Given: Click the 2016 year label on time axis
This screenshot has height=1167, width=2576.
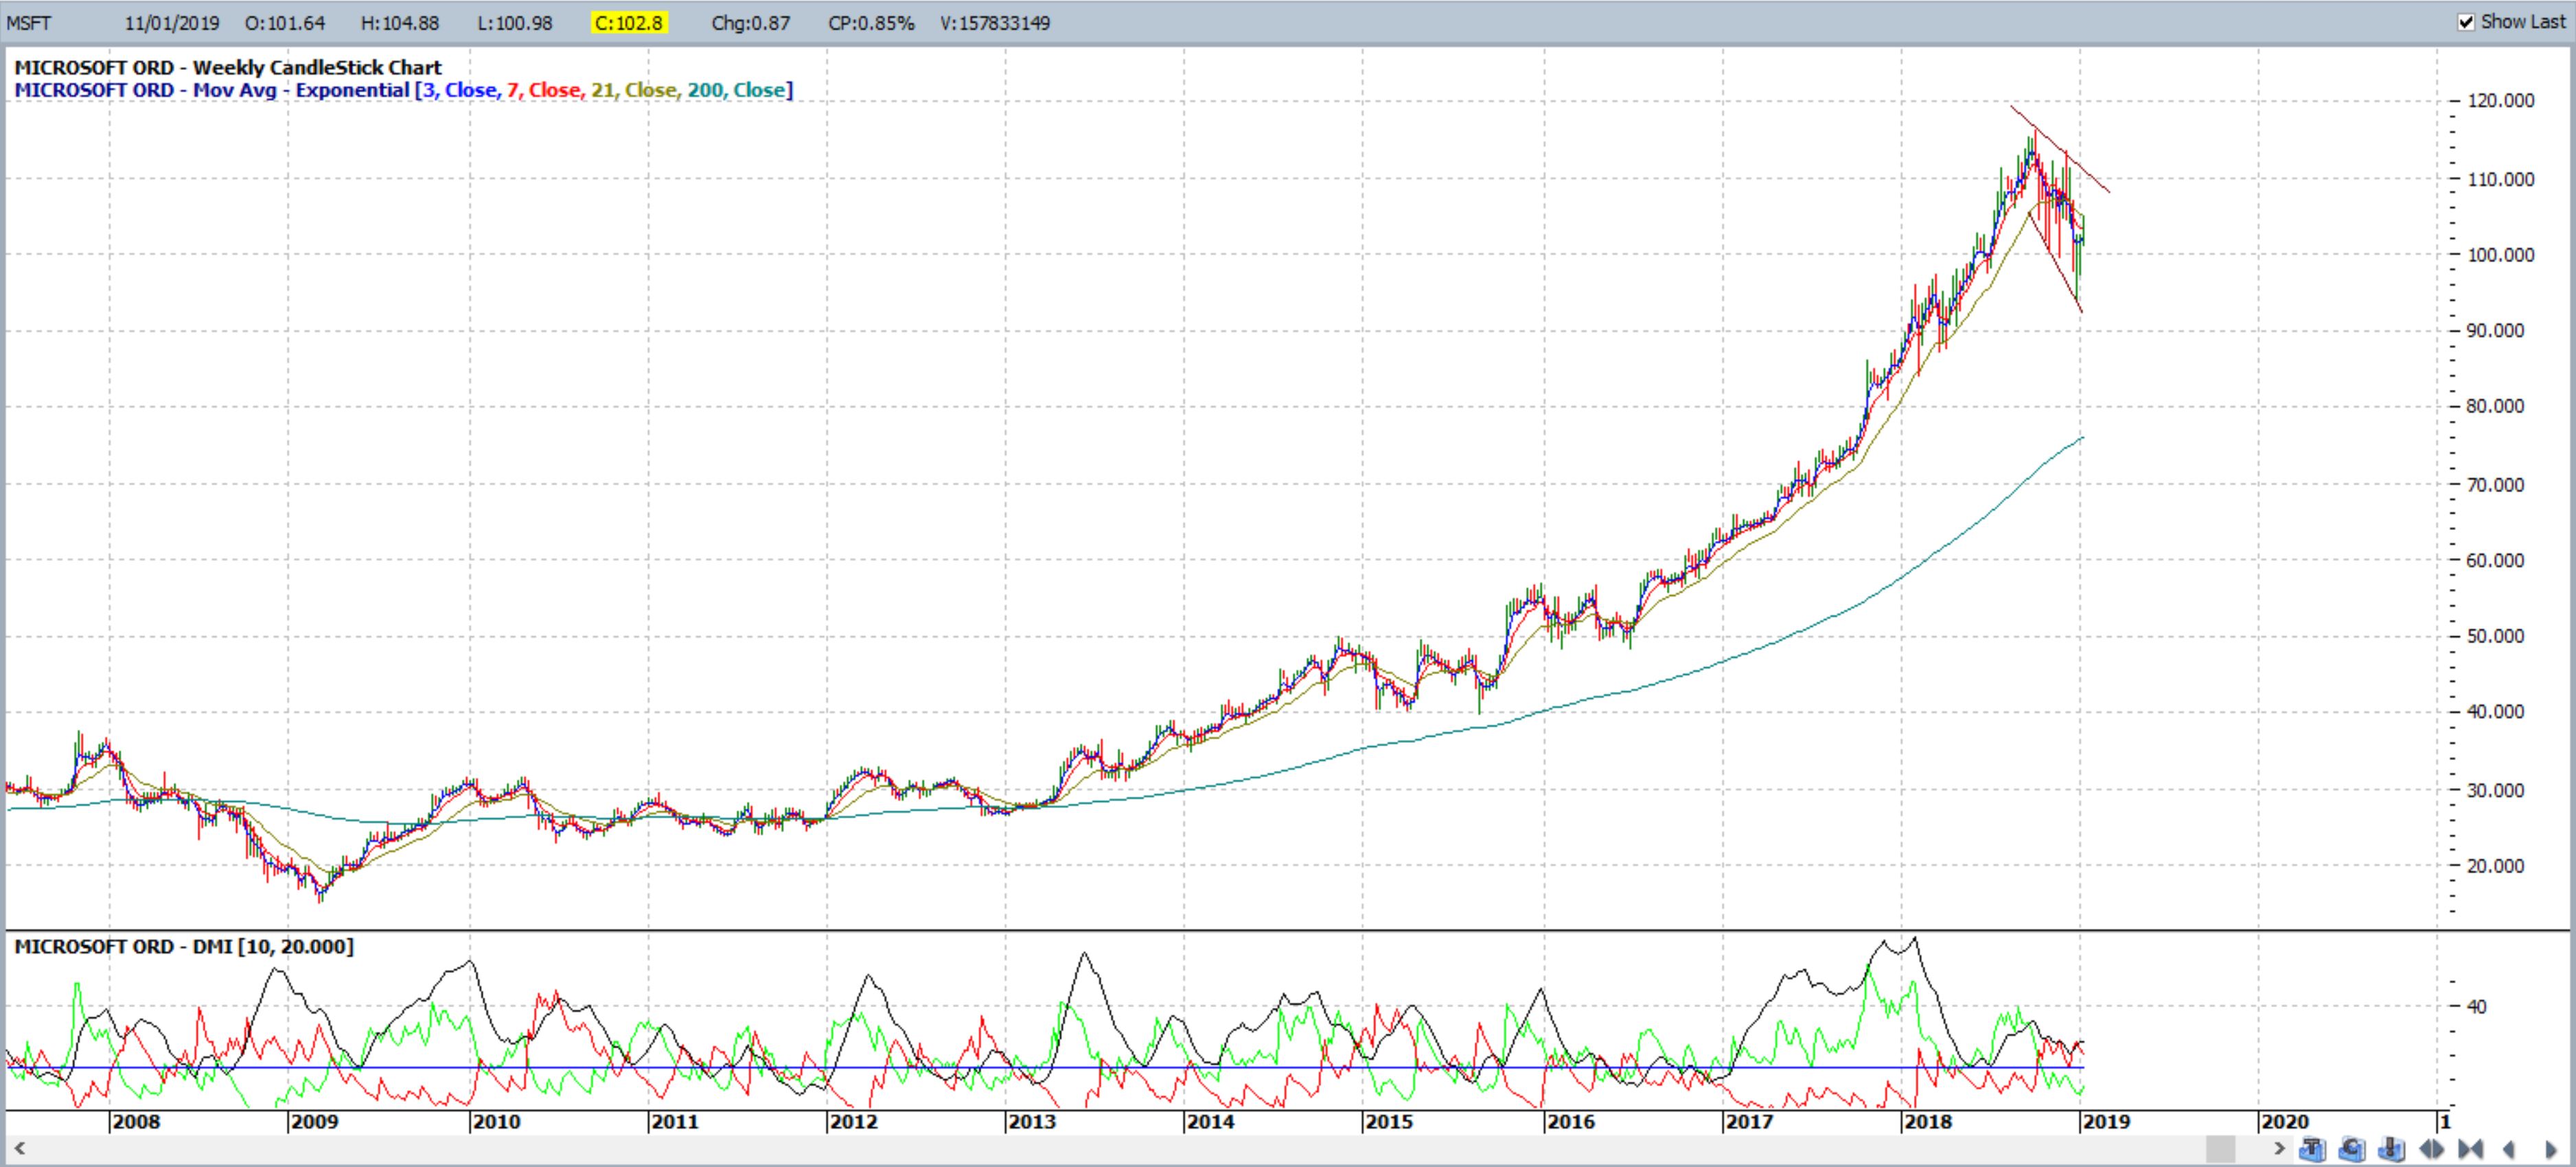Looking at the screenshot, I should click(1571, 1121).
